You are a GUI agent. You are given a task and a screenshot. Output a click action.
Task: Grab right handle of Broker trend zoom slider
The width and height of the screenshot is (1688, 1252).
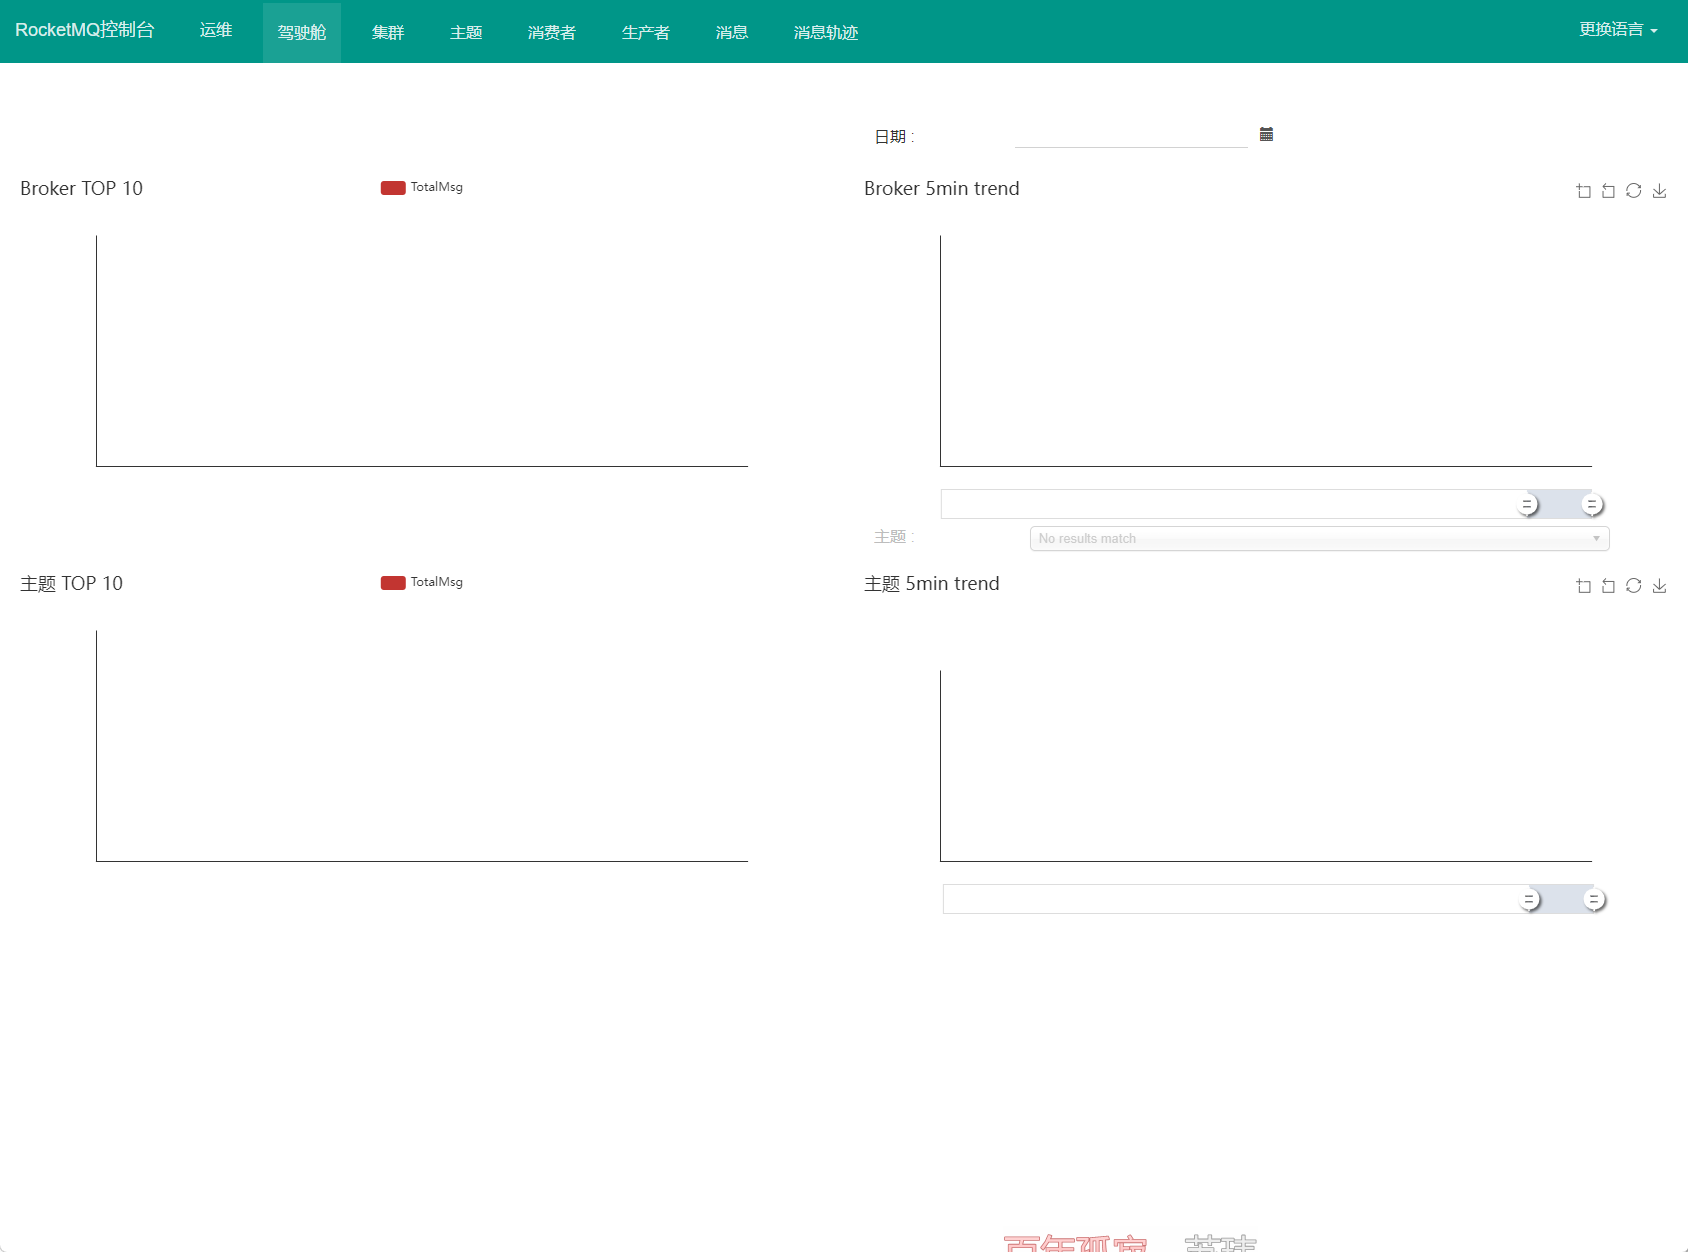pyautogui.click(x=1592, y=504)
